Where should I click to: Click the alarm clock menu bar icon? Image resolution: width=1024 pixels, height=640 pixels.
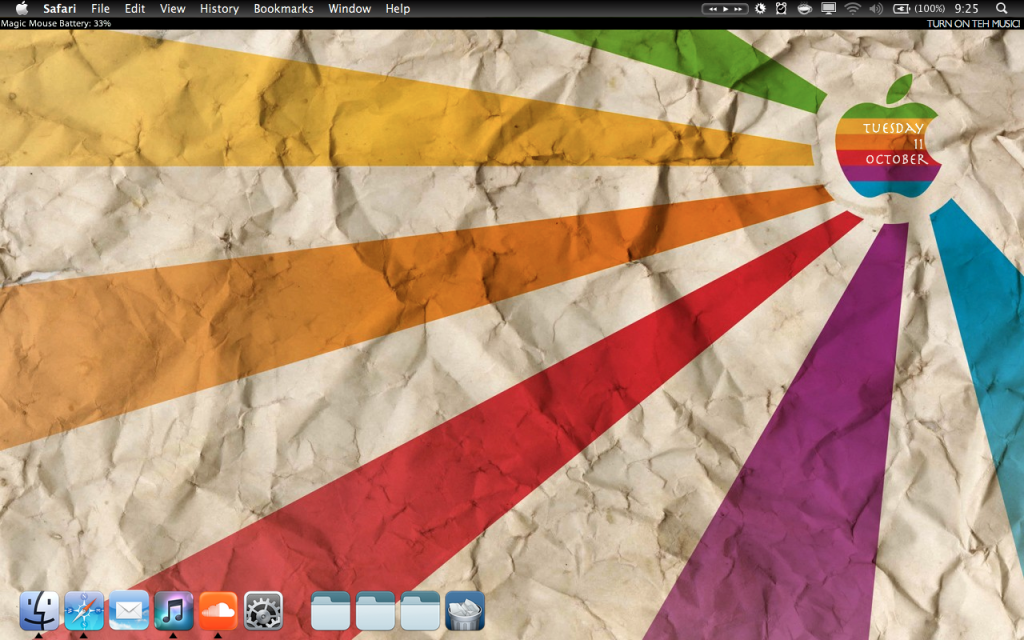coord(781,8)
